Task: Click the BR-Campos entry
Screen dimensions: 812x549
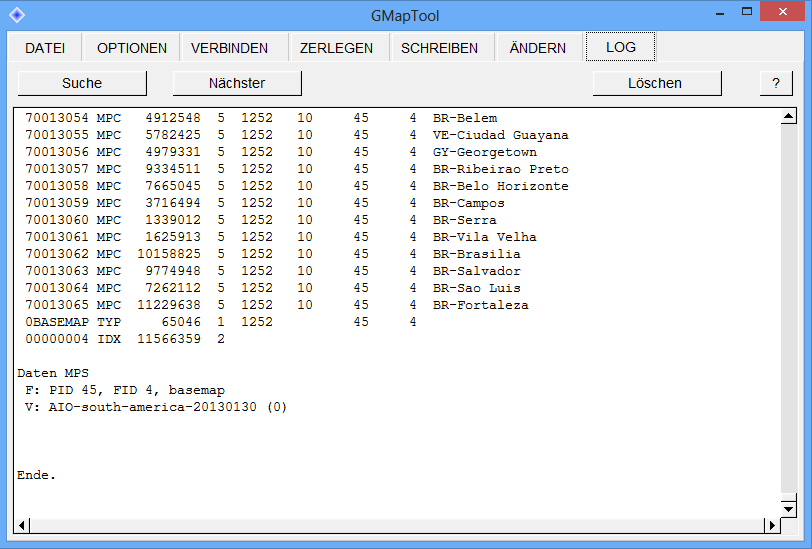Action: coord(265,203)
